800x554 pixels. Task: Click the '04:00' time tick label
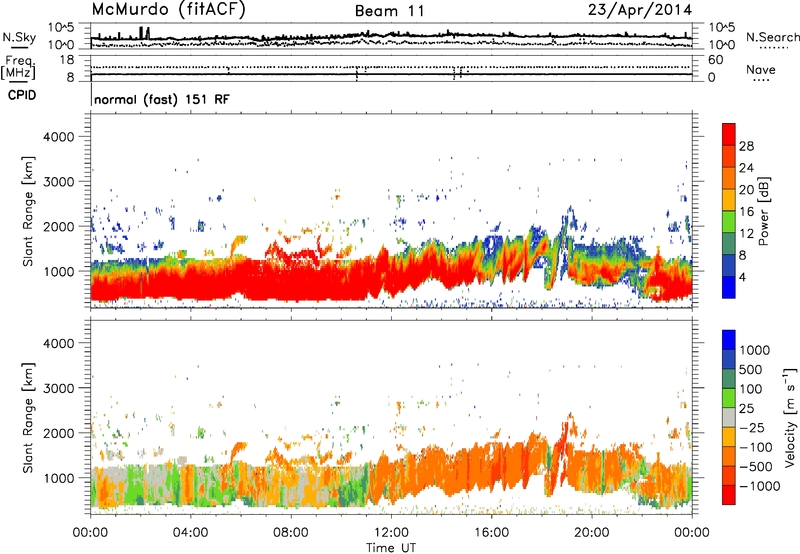click(x=190, y=533)
